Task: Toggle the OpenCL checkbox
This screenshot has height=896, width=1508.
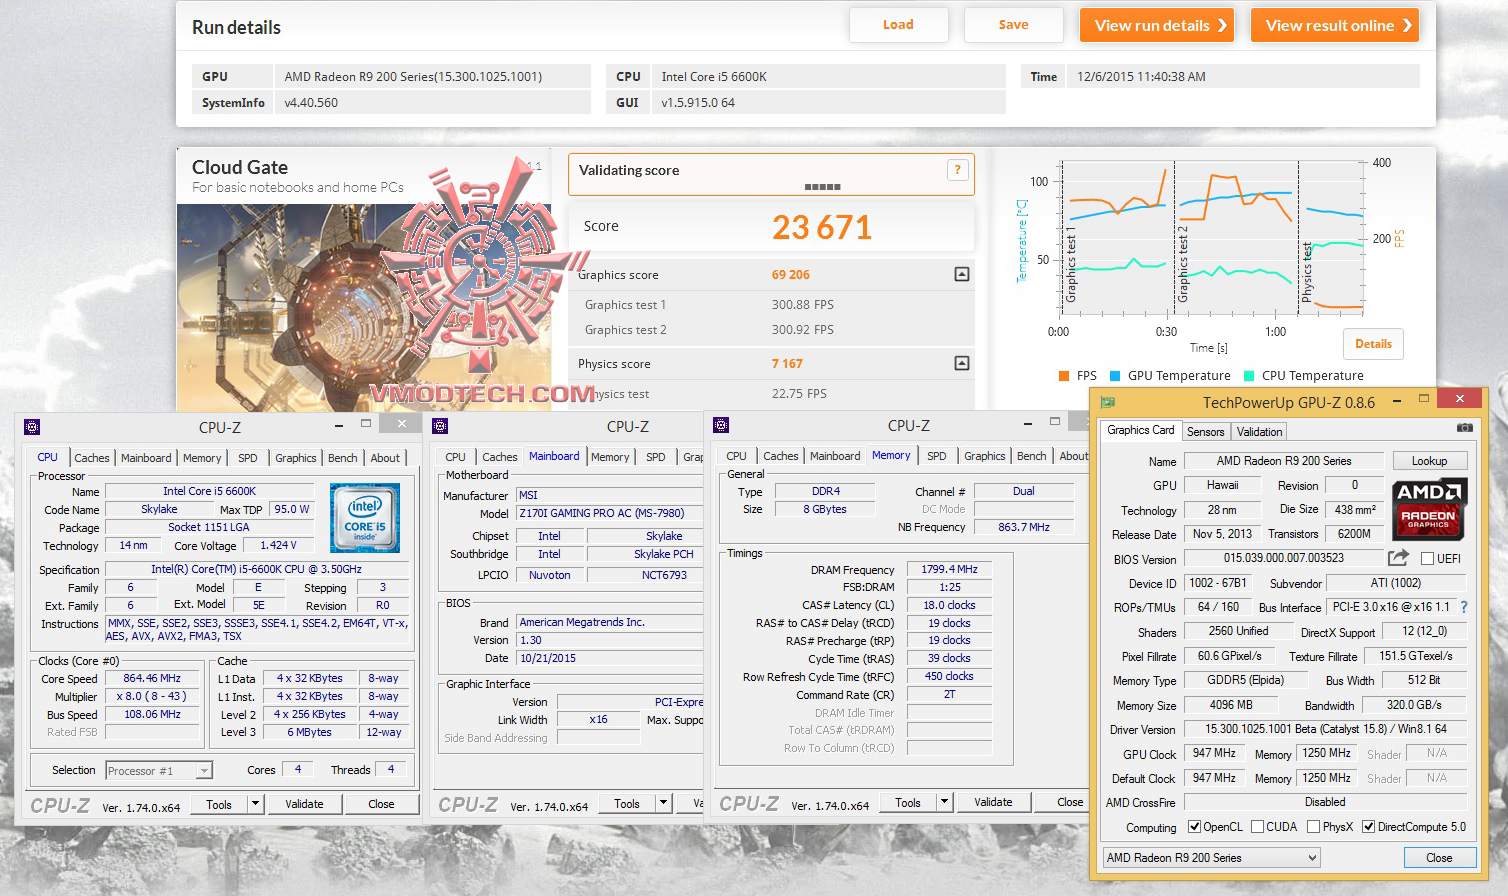Action: tap(1194, 827)
